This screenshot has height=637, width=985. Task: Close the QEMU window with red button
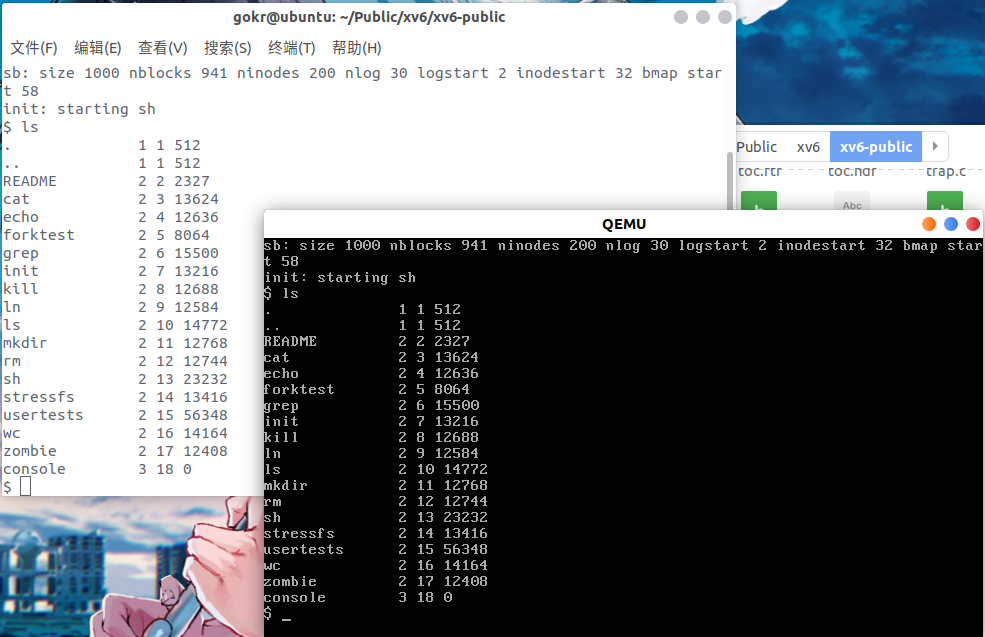pos(973,224)
